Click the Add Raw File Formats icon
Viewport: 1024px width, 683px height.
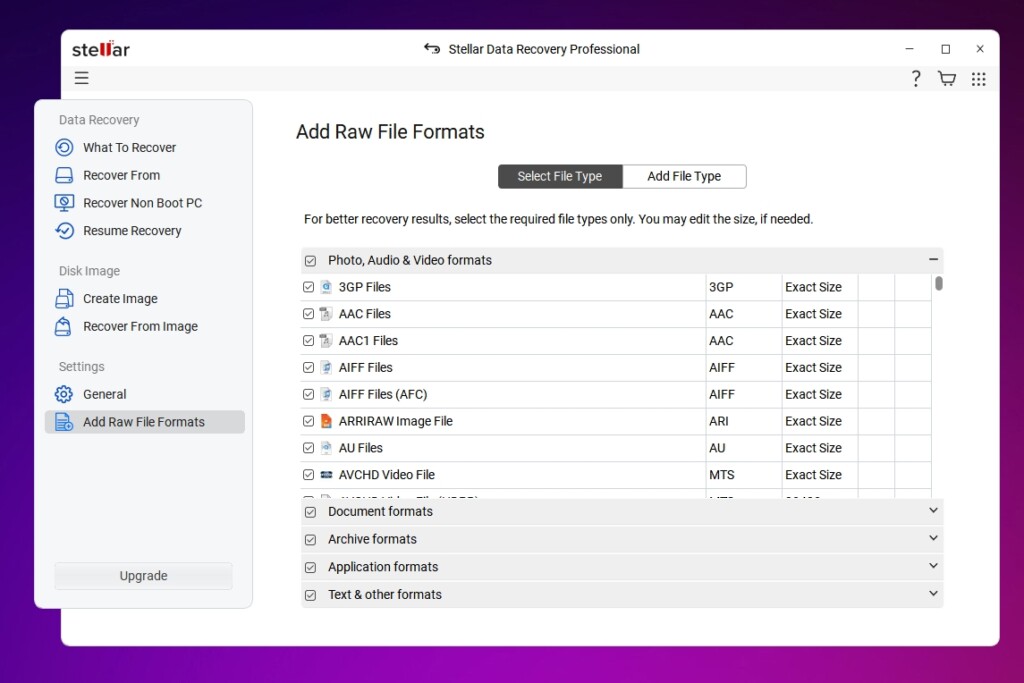coord(64,422)
